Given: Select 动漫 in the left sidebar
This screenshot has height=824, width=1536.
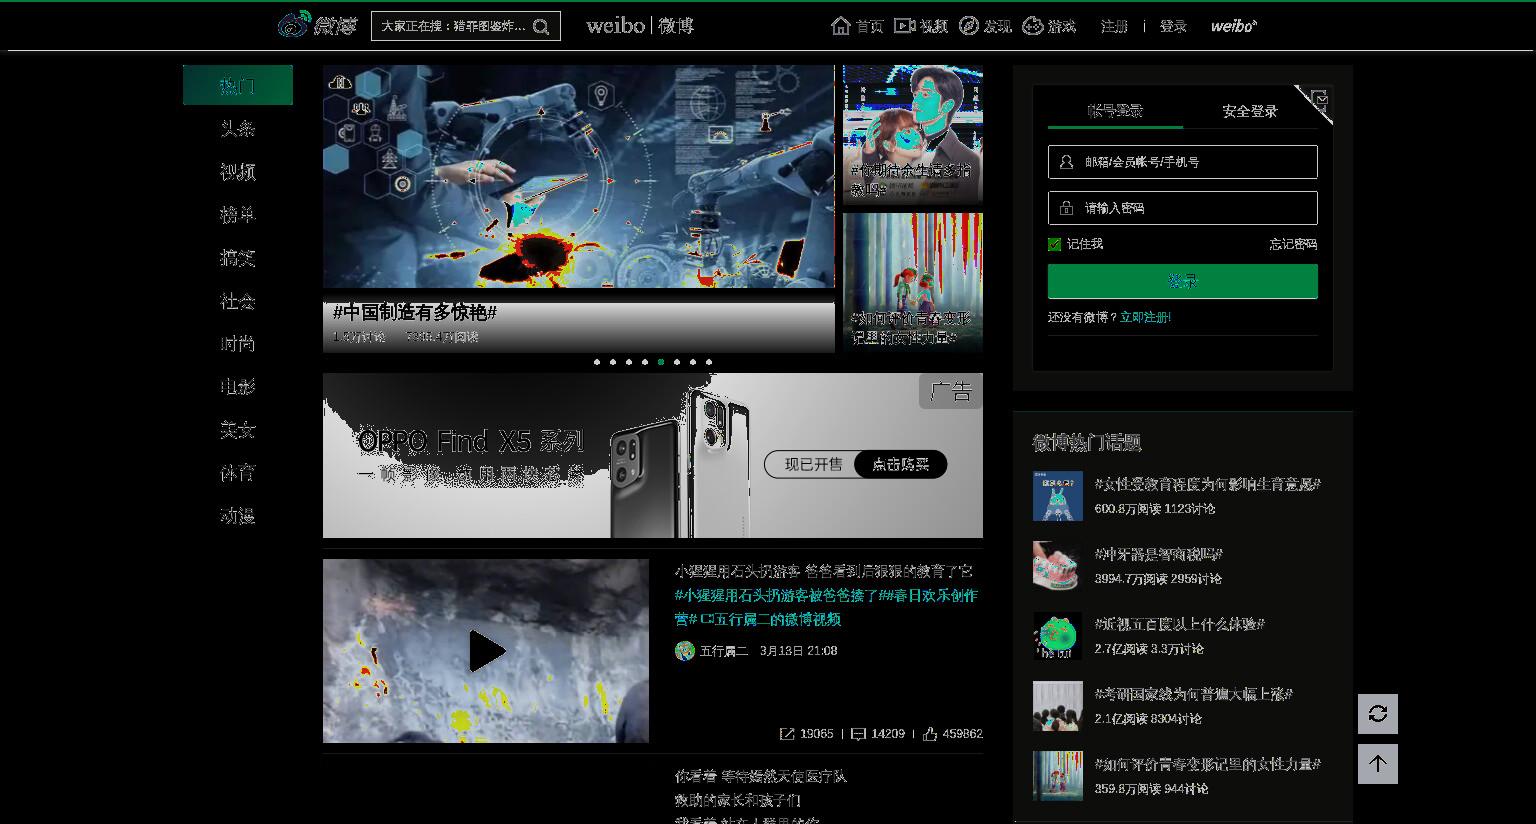Looking at the screenshot, I should (x=238, y=516).
